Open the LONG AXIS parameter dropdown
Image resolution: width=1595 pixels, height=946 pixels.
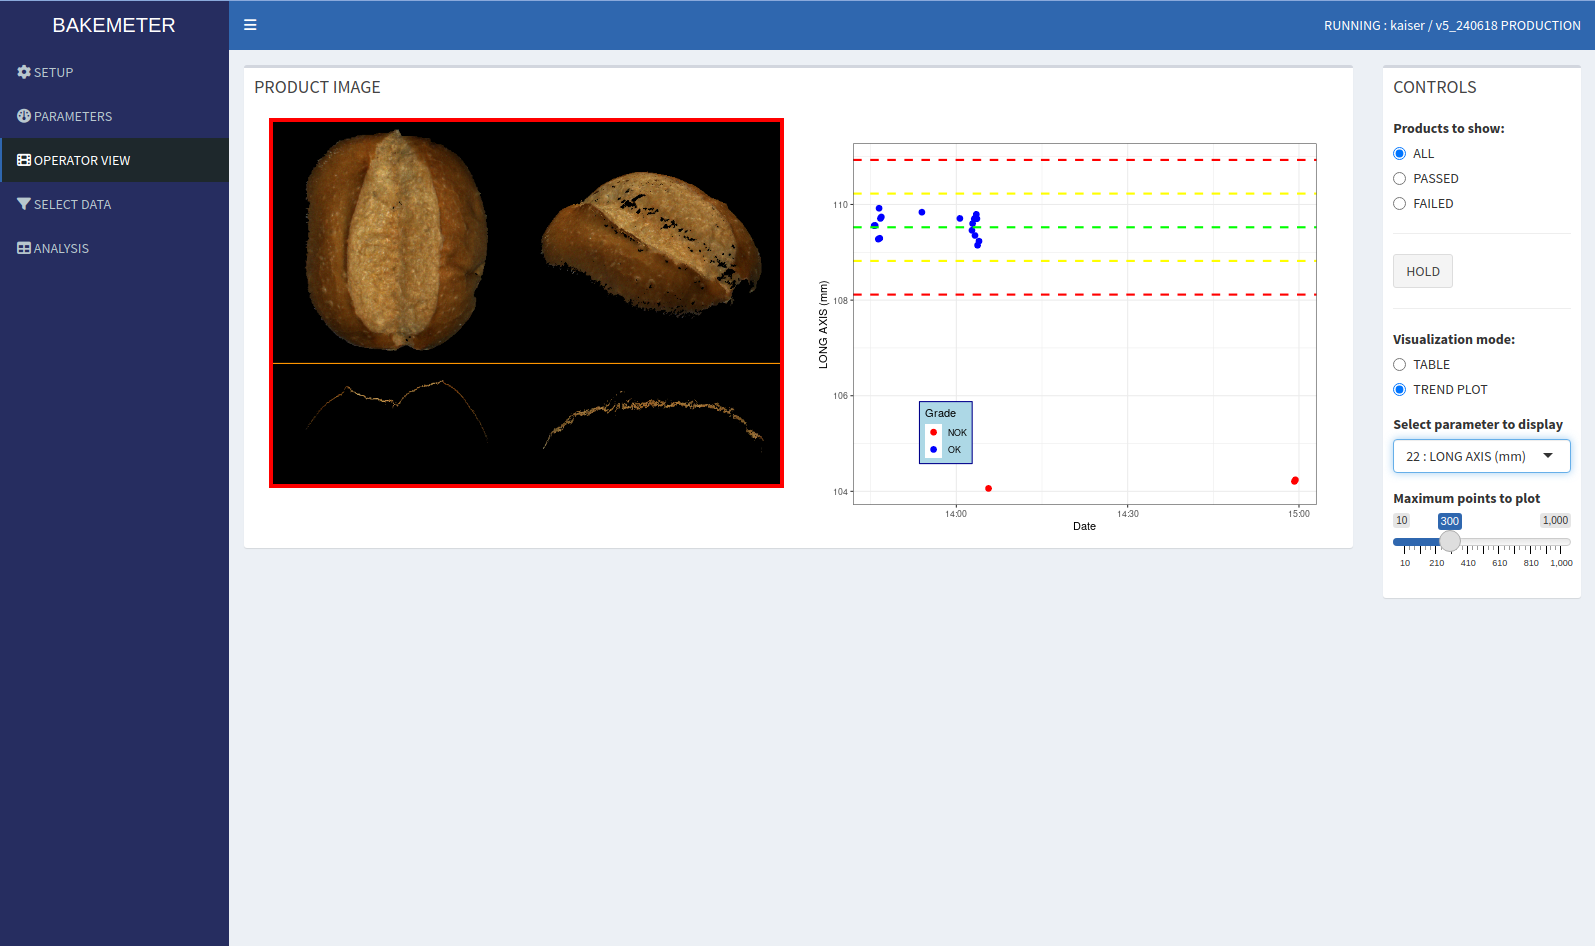coord(1468,456)
